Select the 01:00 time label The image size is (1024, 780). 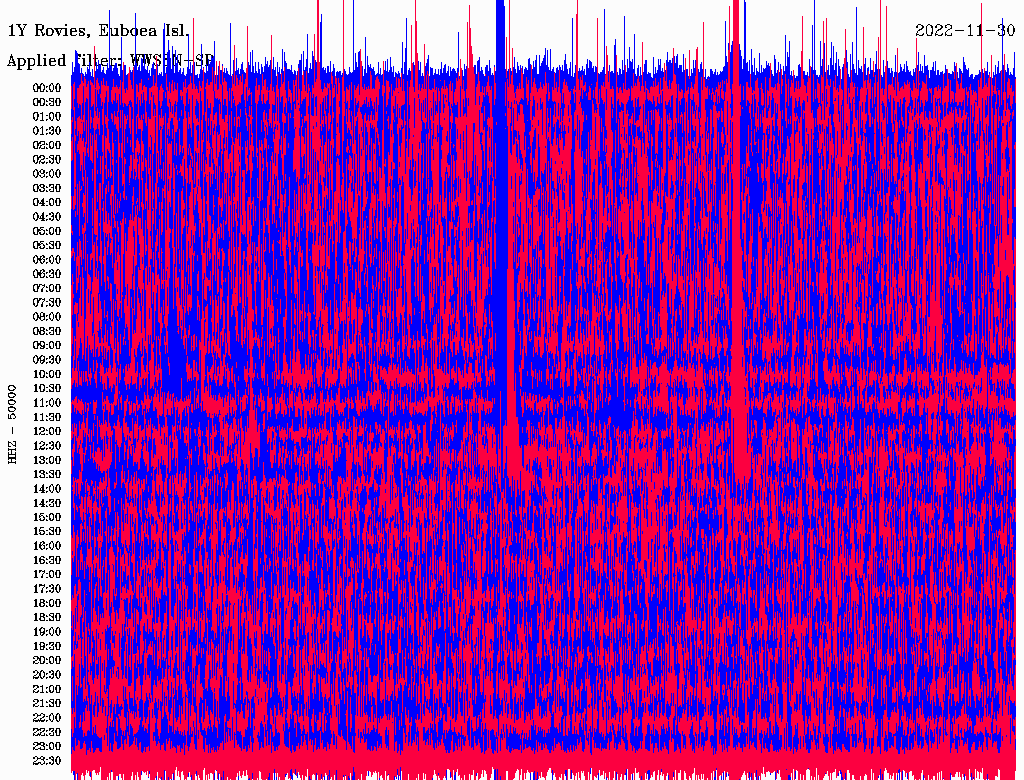pos(47,116)
